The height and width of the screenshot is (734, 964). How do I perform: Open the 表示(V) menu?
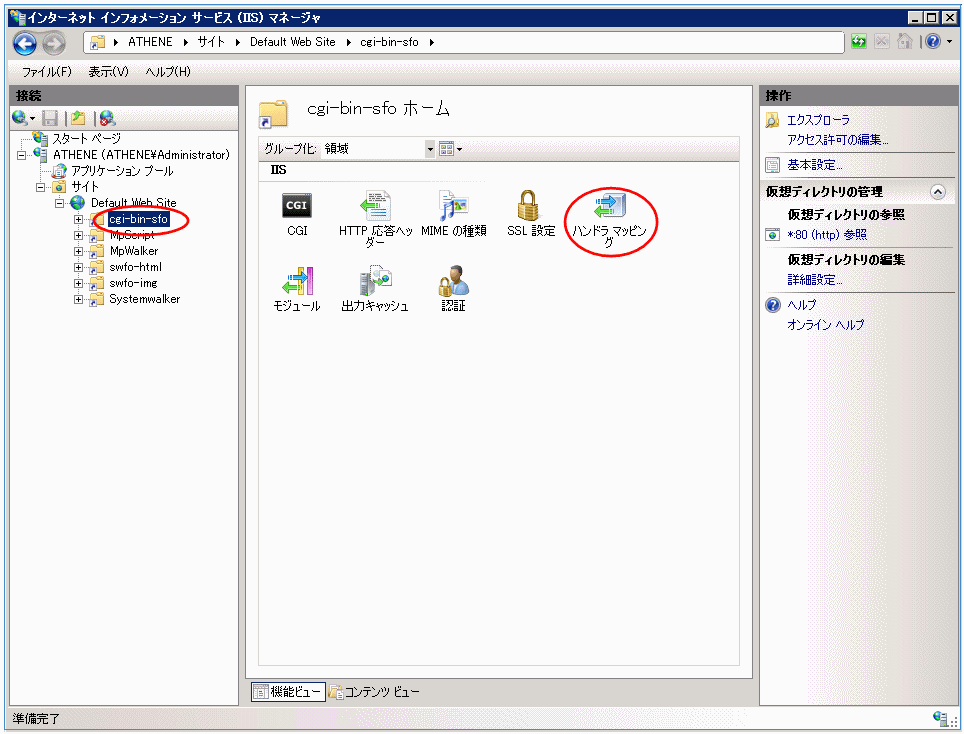pyautogui.click(x=108, y=72)
